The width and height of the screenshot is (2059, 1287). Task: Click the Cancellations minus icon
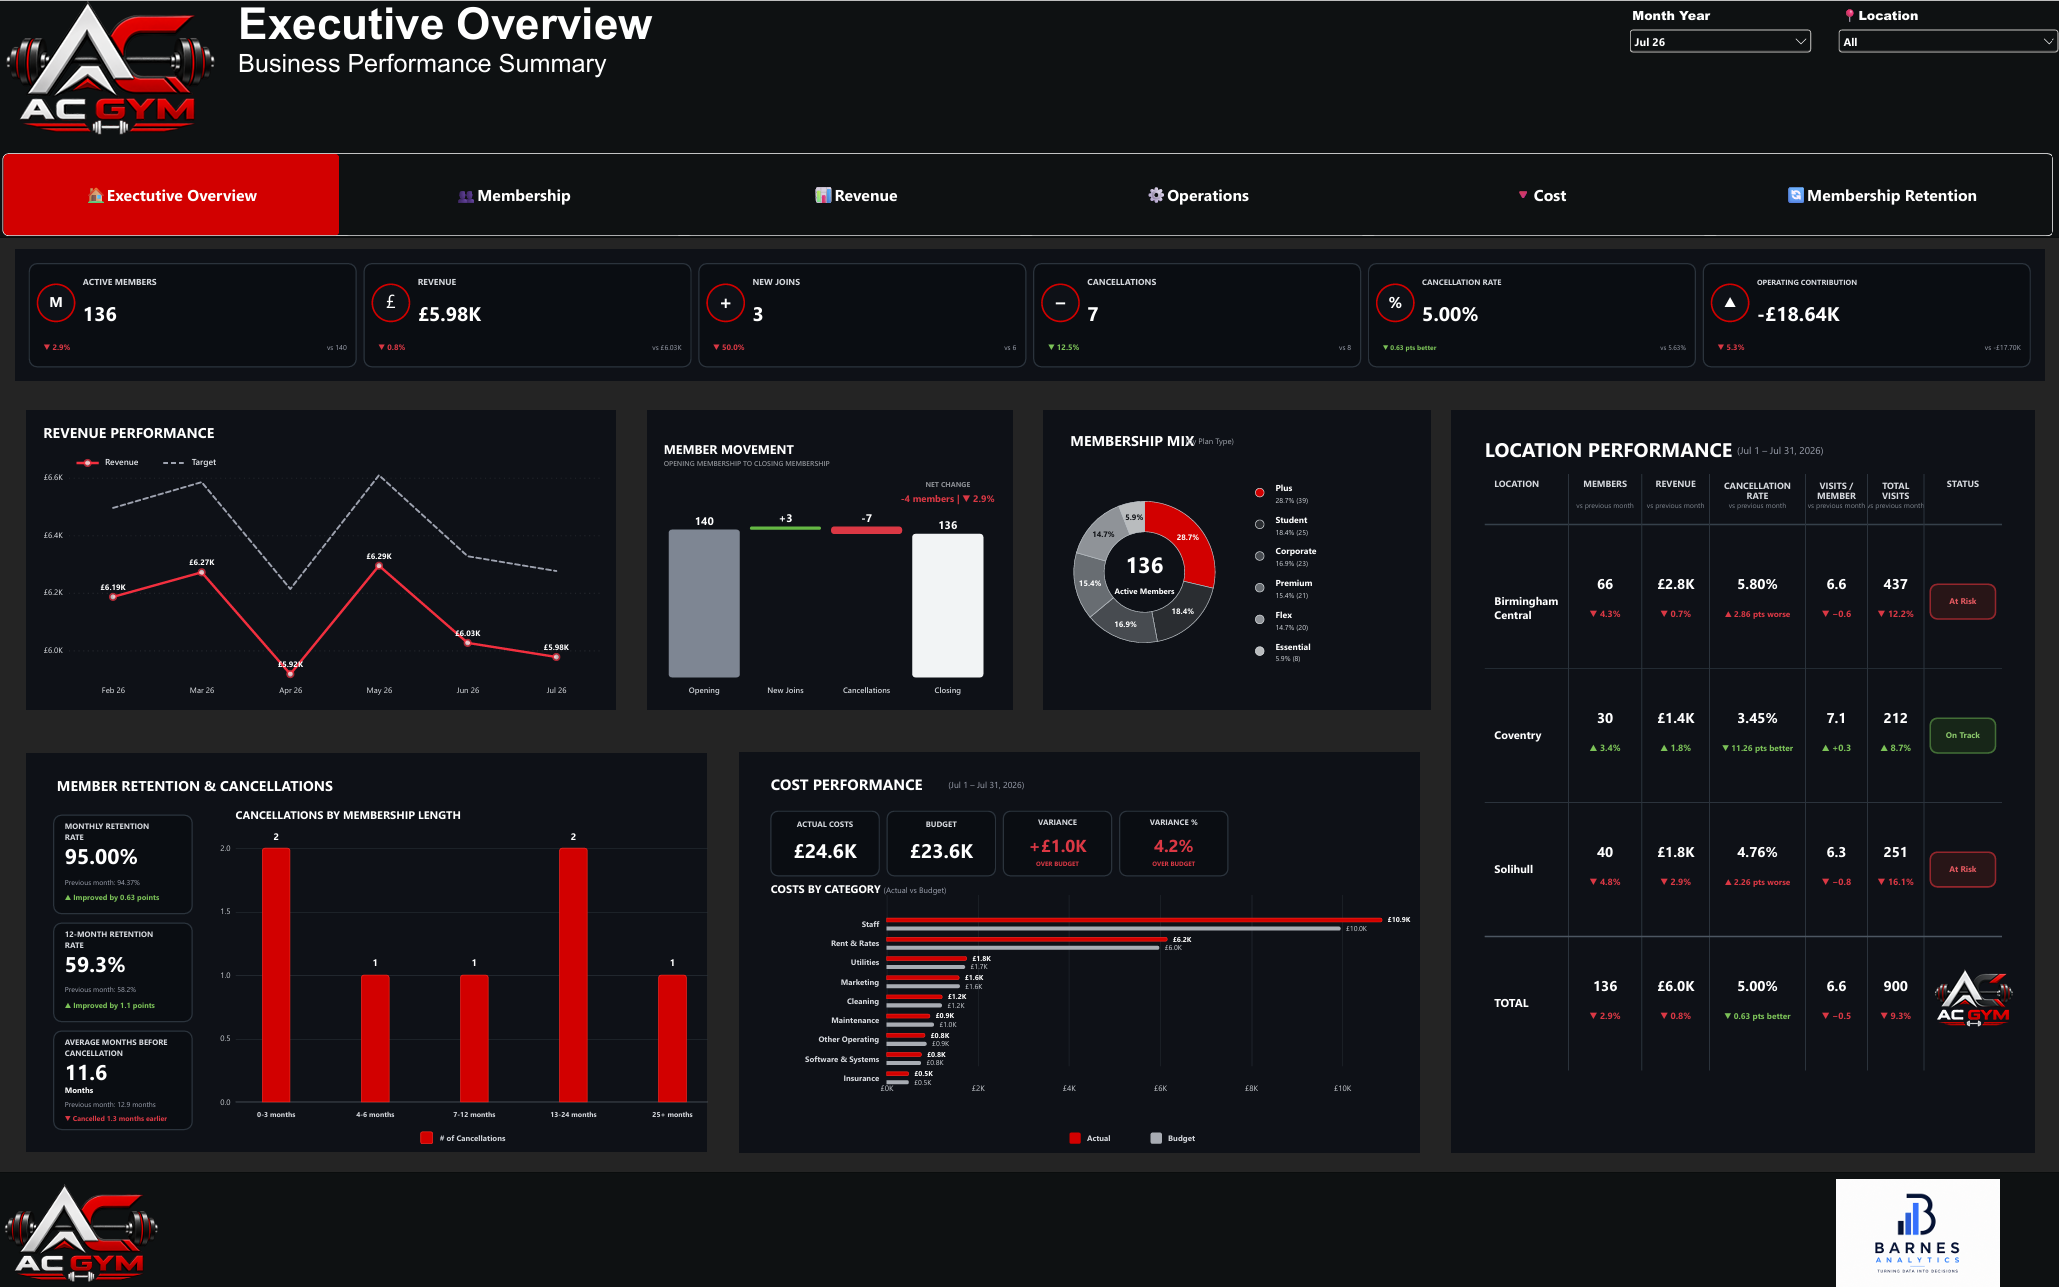coord(1060,302)
